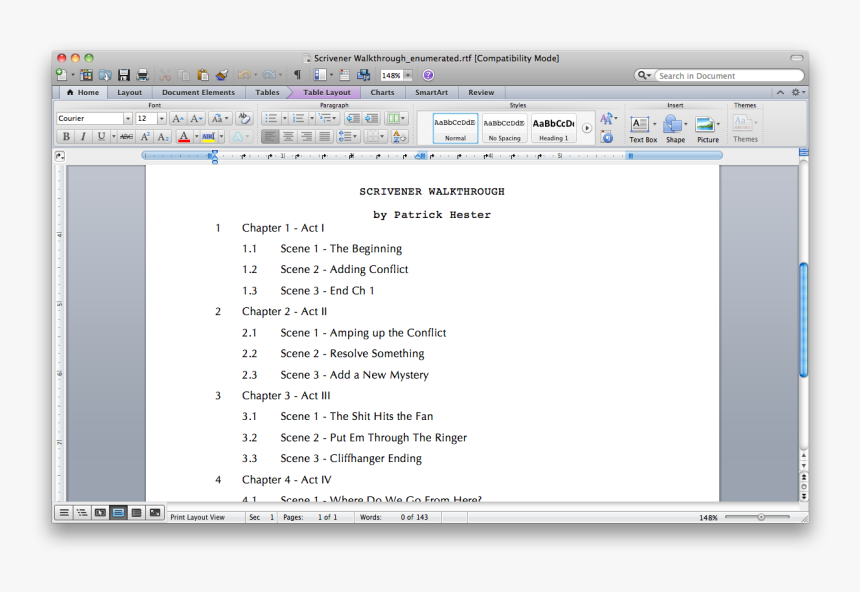Toggle bold formatting
Viewport: 860px width, 592px height.
65,136
